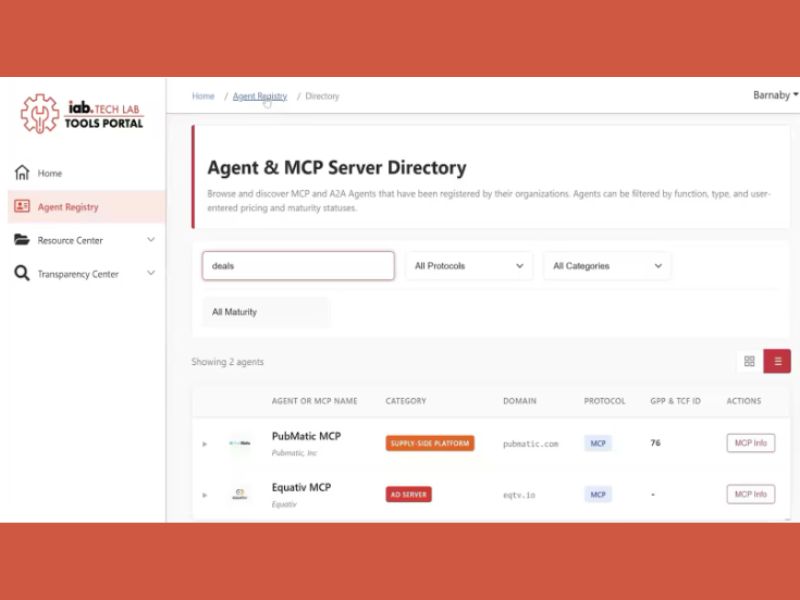
Task: Click the Resource Center folder icon
Action: [x=22, y=240]
